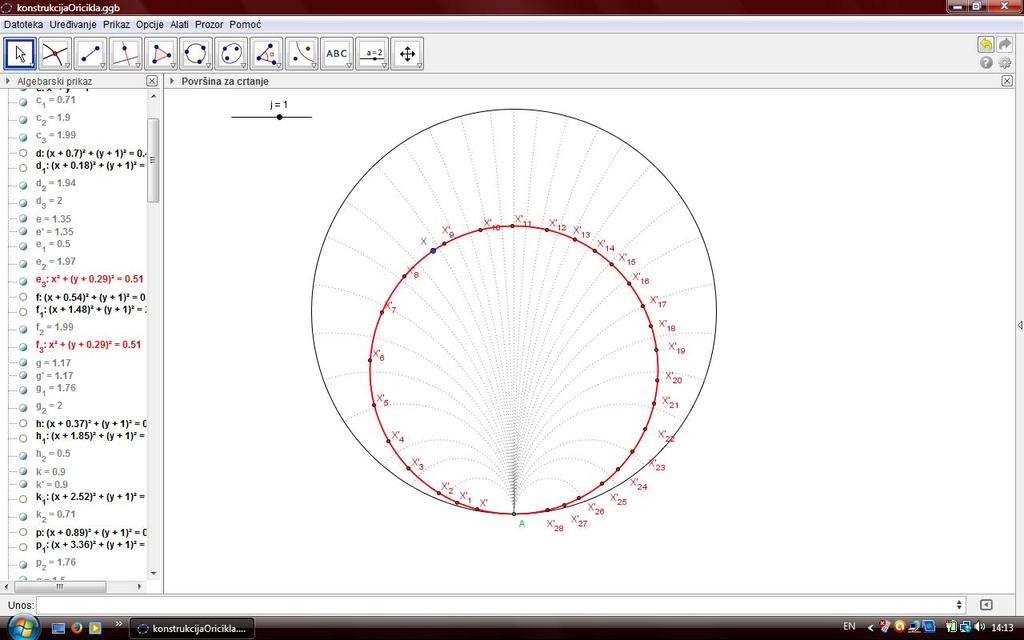1024x640 pixels.
Task: Click the volume speaker tray icon
Action: coord(978,627)
